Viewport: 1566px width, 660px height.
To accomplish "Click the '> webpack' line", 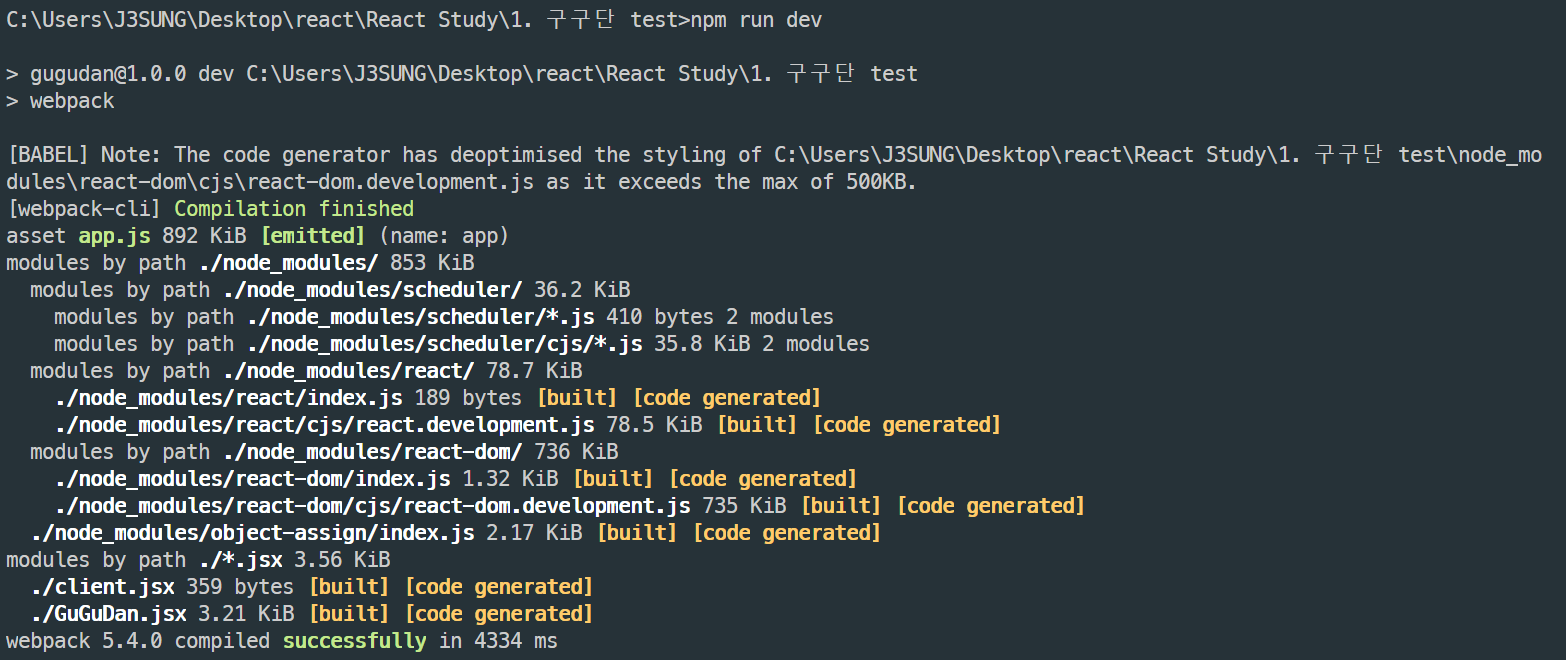I will (60, 101).
